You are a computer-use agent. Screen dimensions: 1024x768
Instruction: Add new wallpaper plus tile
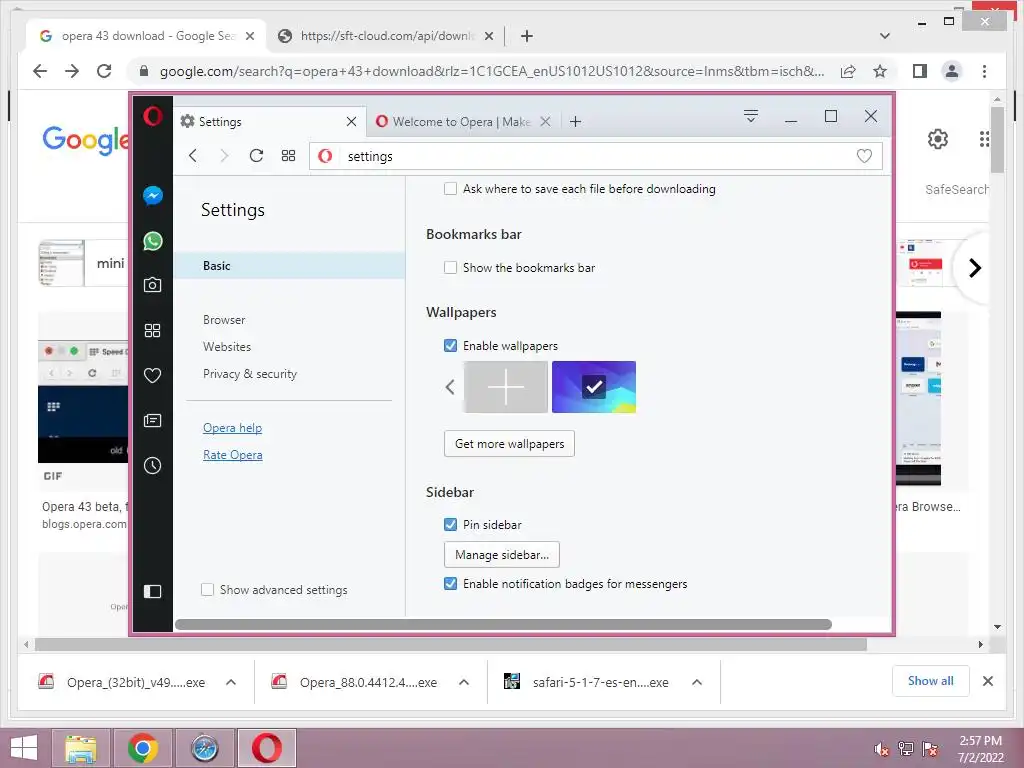506,387
